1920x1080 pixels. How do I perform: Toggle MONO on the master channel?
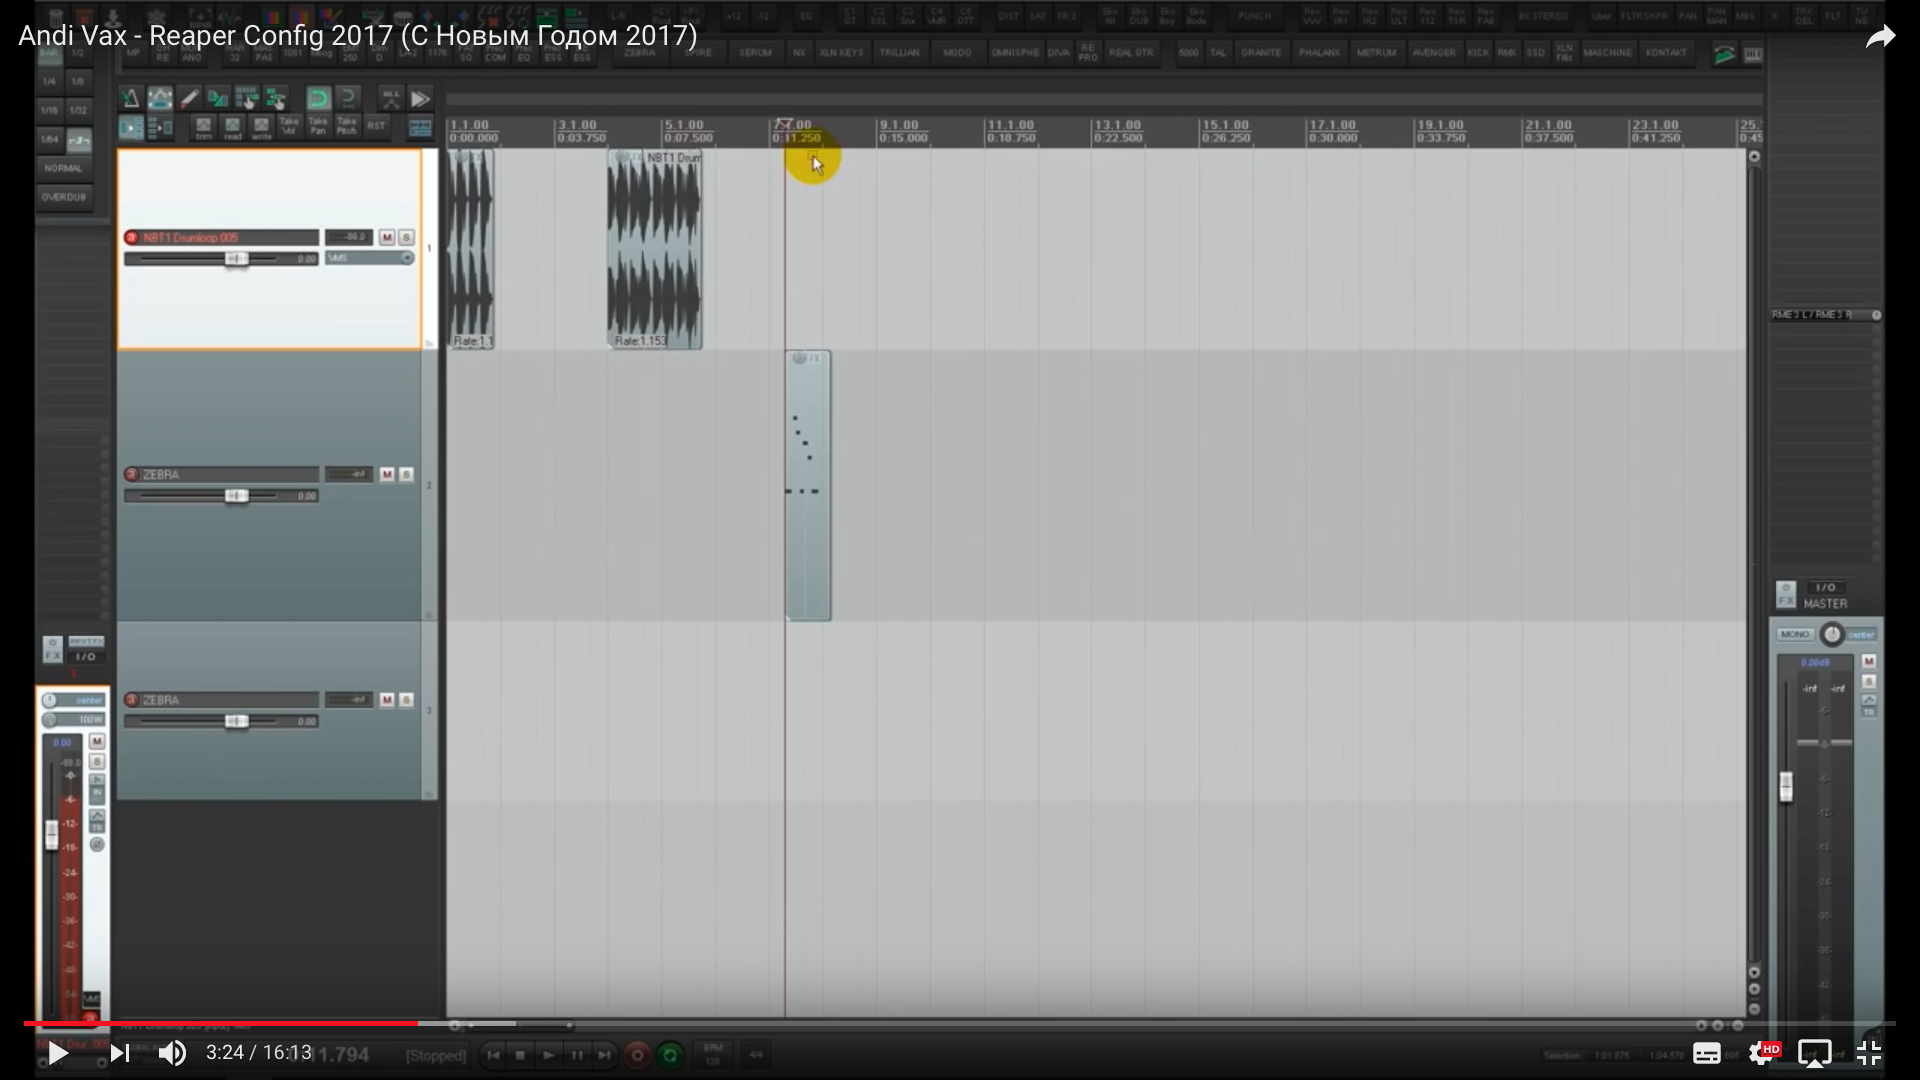(1795, 635)
